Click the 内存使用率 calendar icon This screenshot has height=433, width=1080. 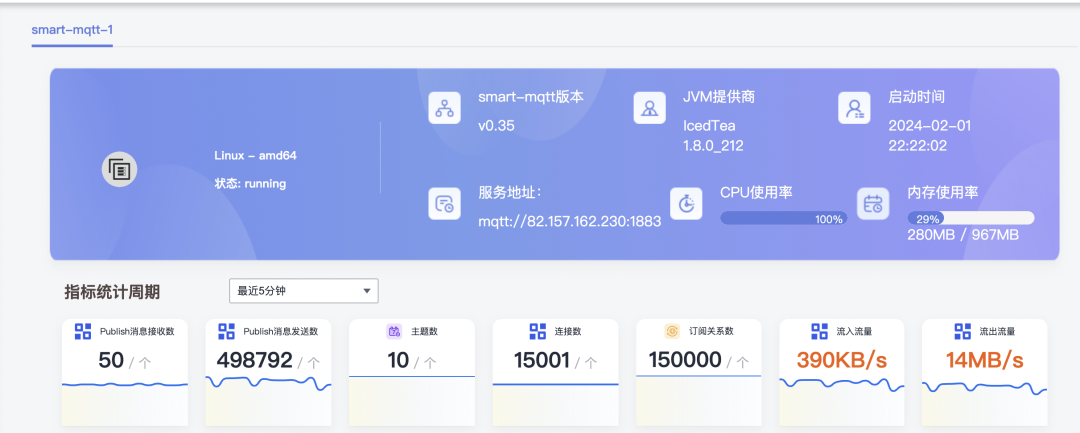pyautogui.click(x=873, y=204)
